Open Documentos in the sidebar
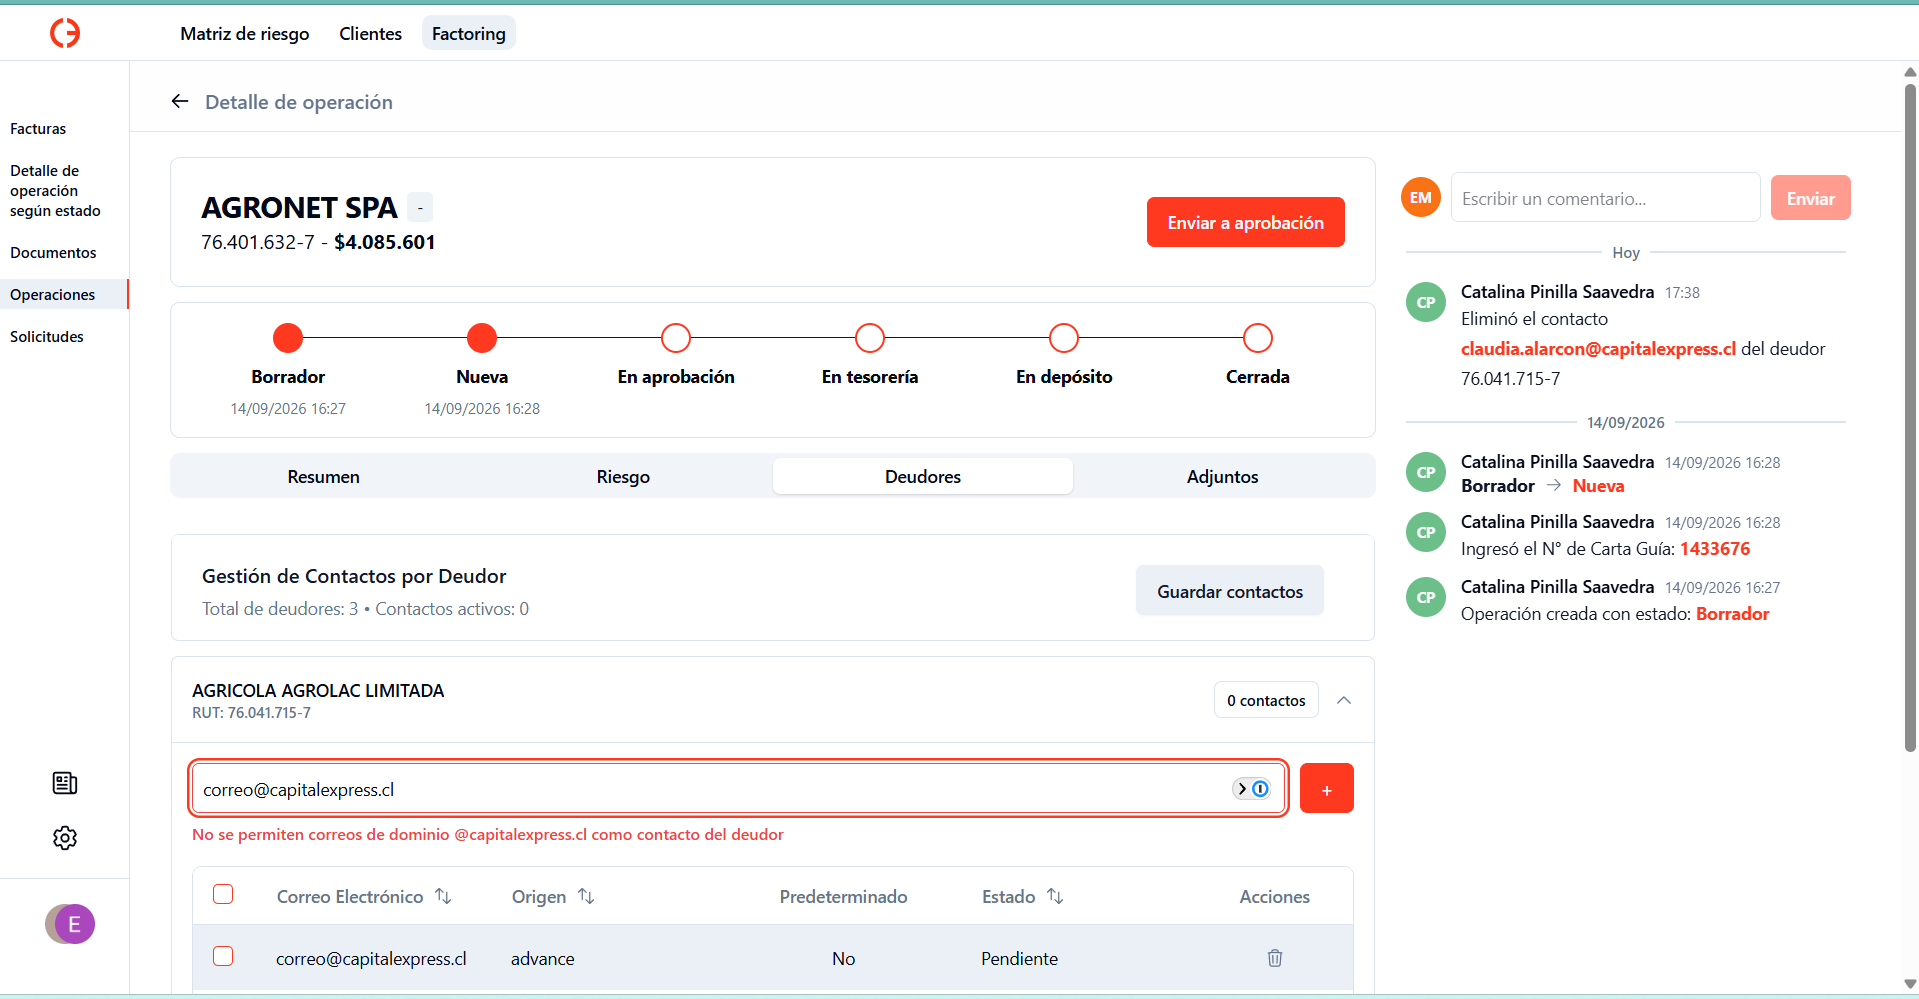 coord(53,253)
